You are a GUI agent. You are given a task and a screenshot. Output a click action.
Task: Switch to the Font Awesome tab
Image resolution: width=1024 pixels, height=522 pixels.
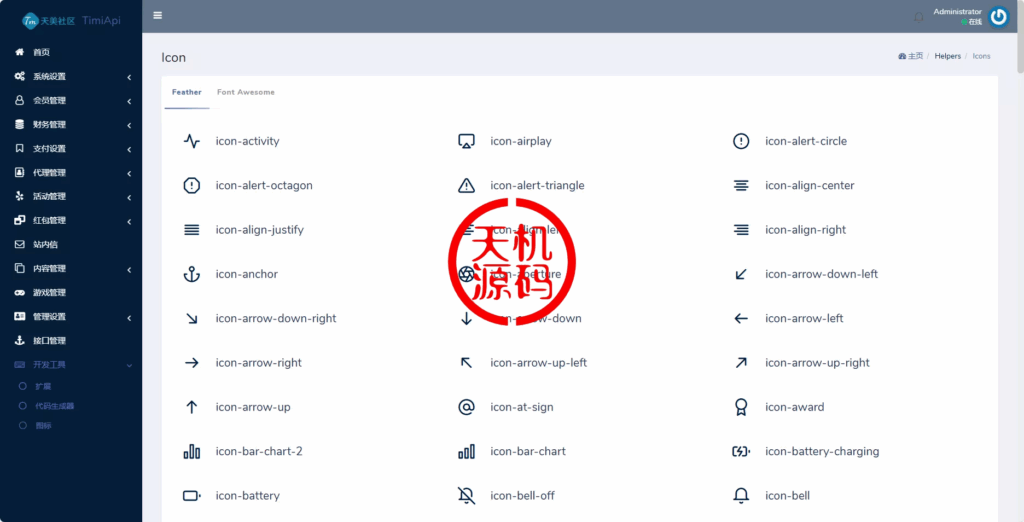(245, 92)
